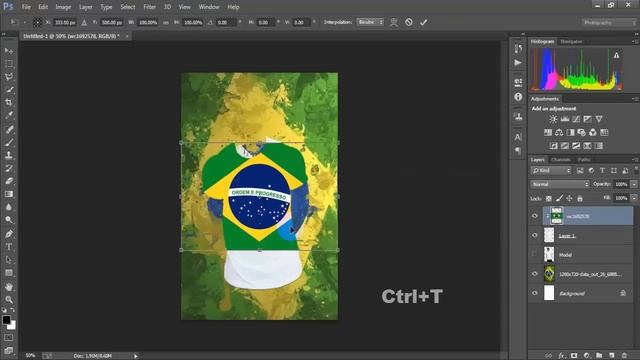Viewport: 640px width, 360px height.
Task: Add a Levels adjustment
Action: [564, 119]
